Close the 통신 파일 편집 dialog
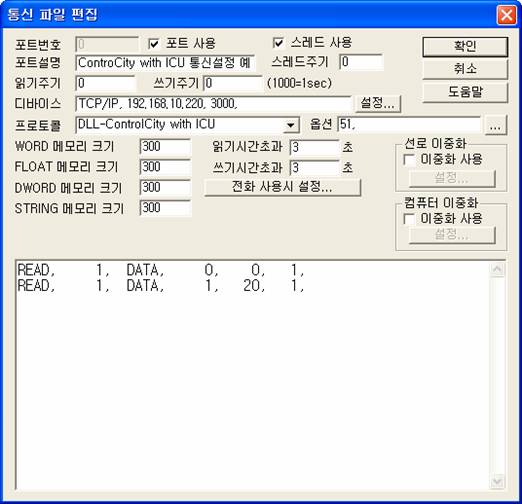The width and height of the screenshot is (522, 504). click(506, 15)
